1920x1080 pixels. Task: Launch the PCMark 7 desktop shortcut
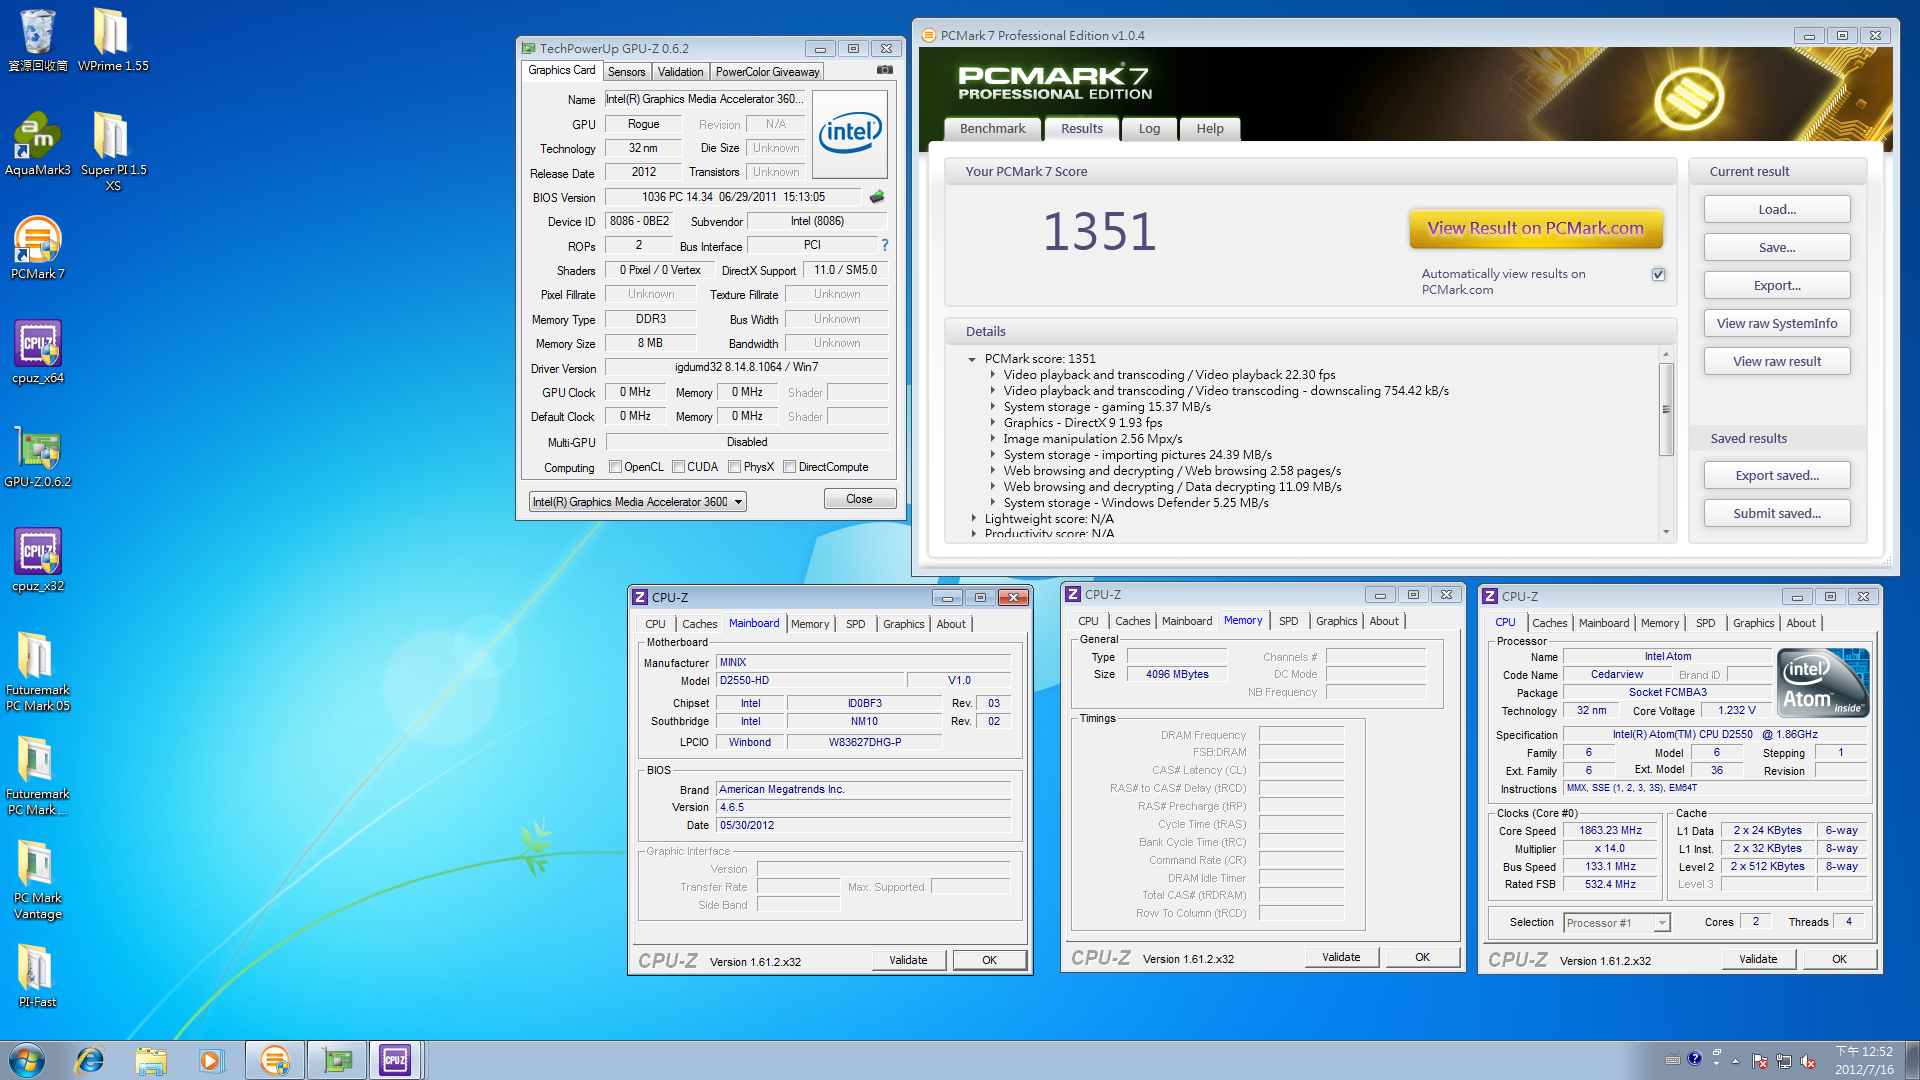point(37,248)
